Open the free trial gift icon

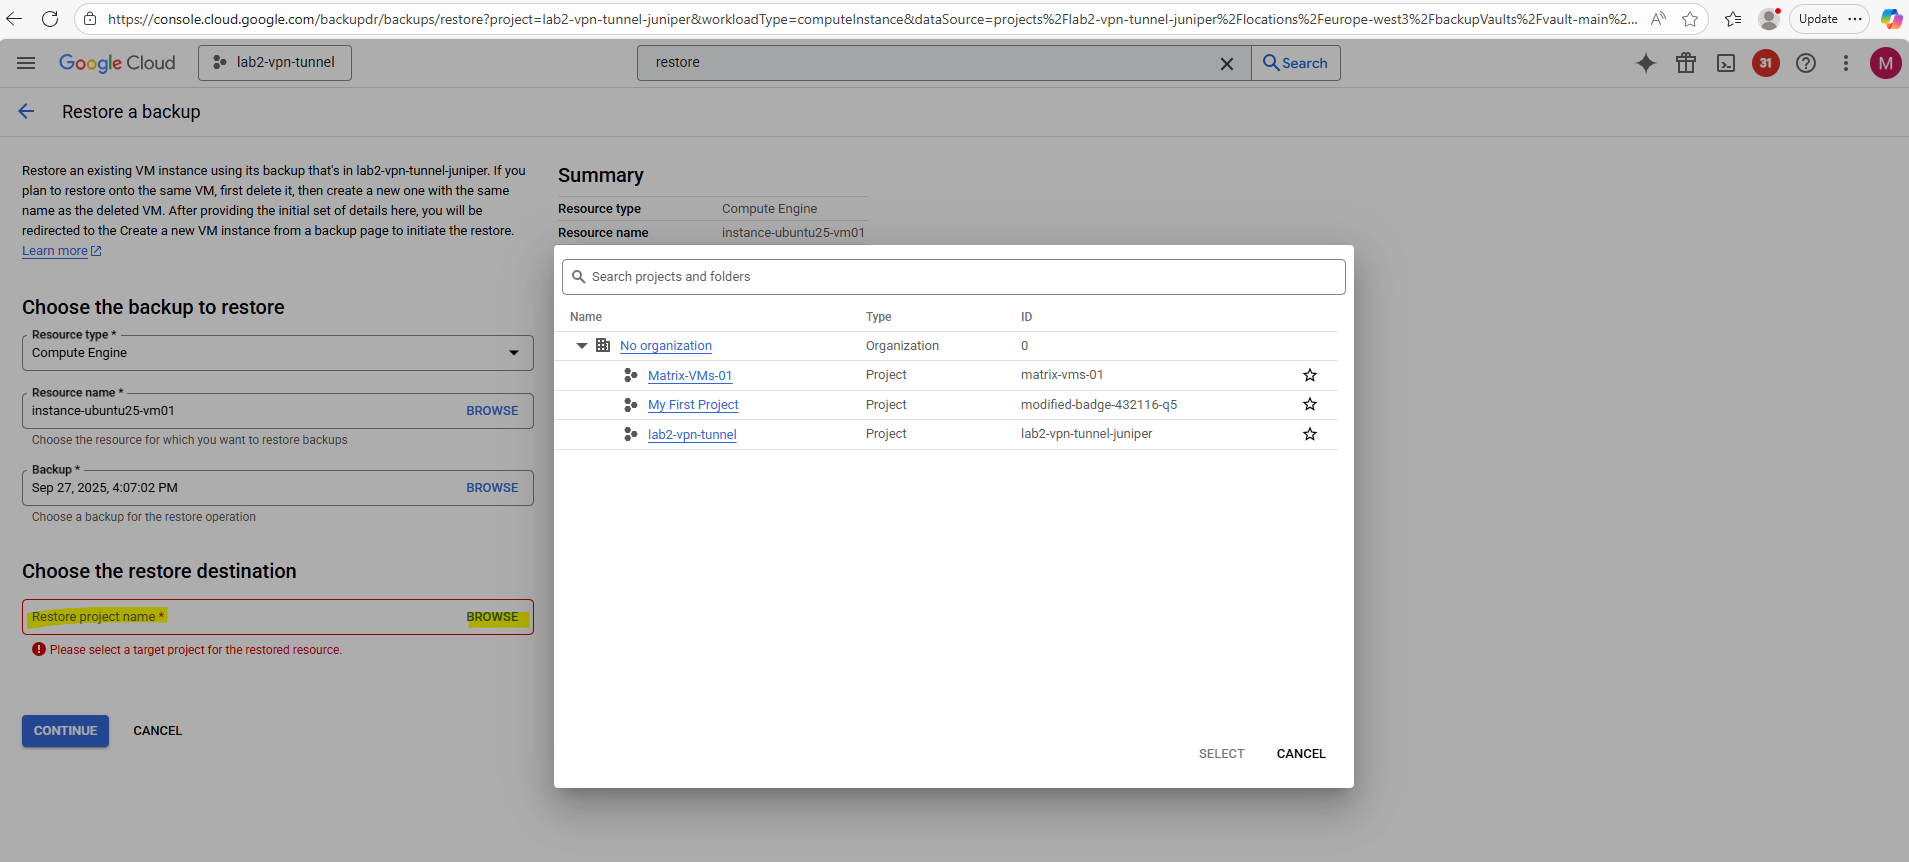coord(1686,63)
